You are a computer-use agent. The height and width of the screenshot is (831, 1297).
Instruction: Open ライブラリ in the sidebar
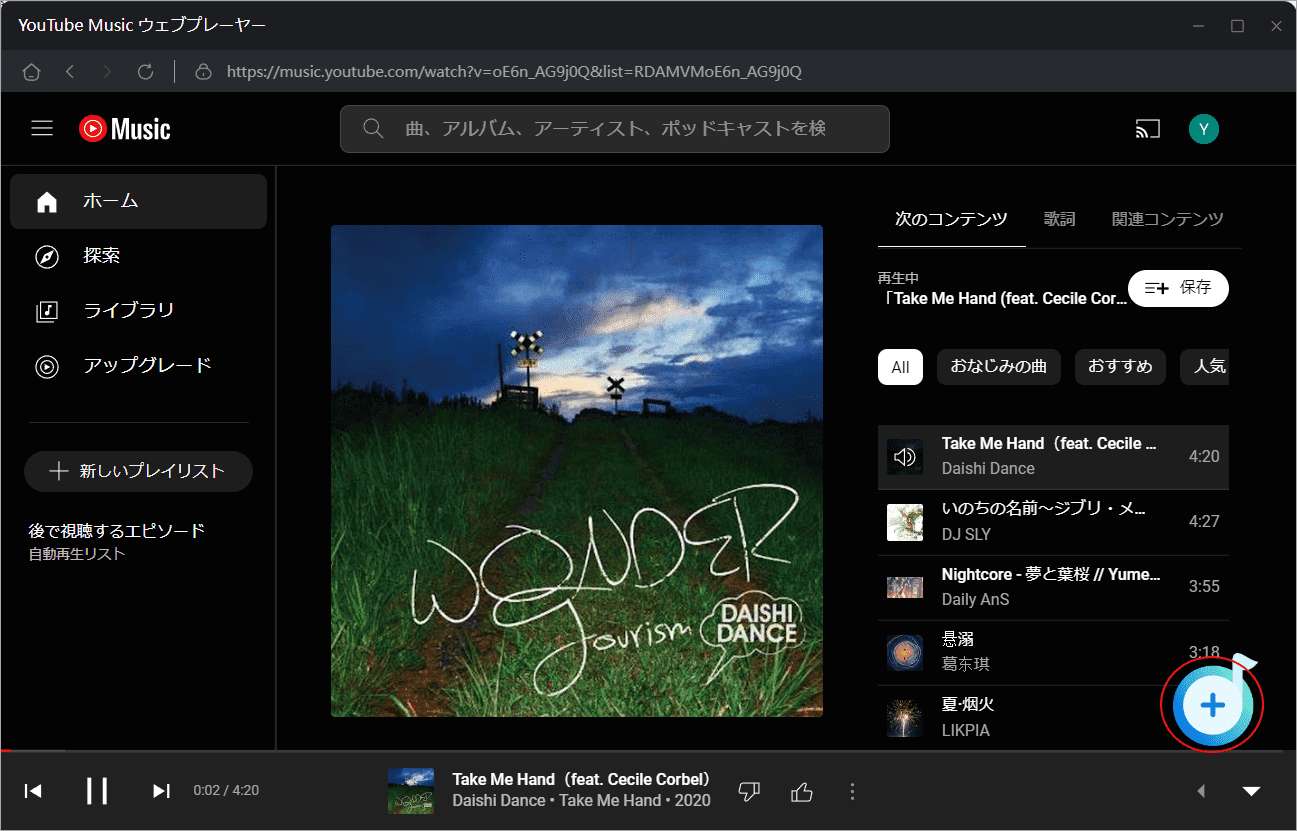point(138,311)
